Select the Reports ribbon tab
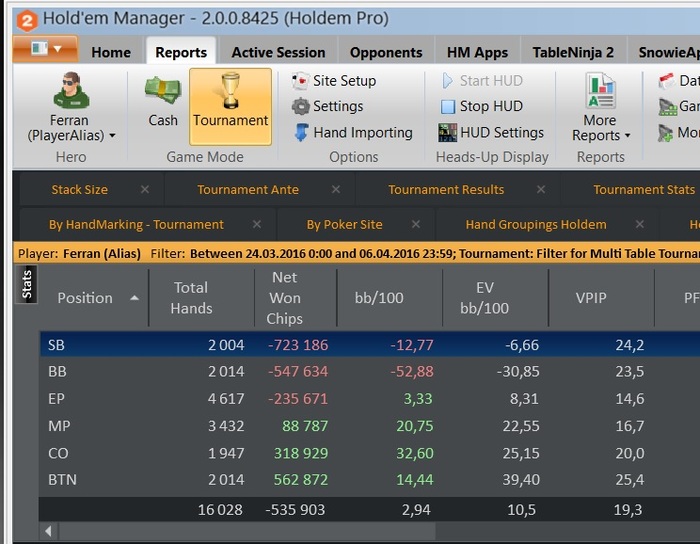Viewport: 700px width, 544px height. [181, 53]
